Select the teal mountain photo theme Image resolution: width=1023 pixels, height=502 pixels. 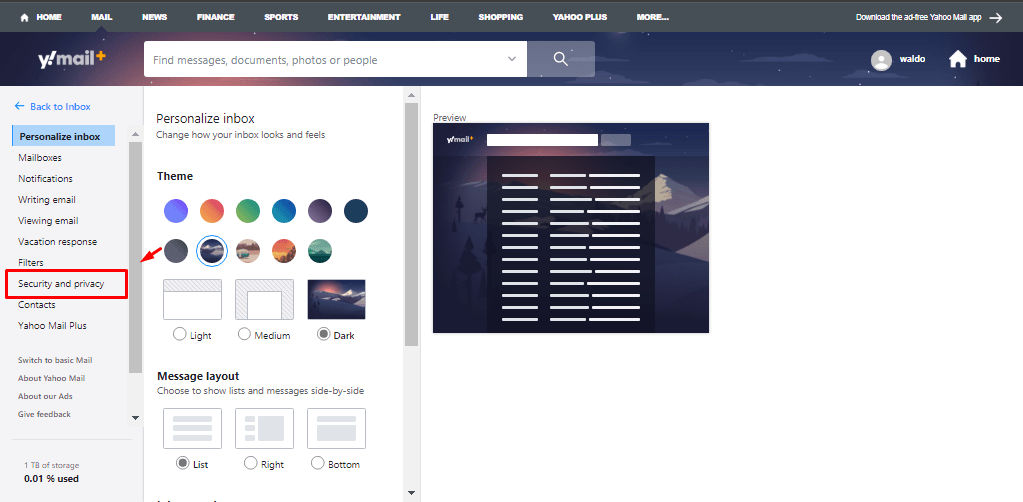click(320, 251)
